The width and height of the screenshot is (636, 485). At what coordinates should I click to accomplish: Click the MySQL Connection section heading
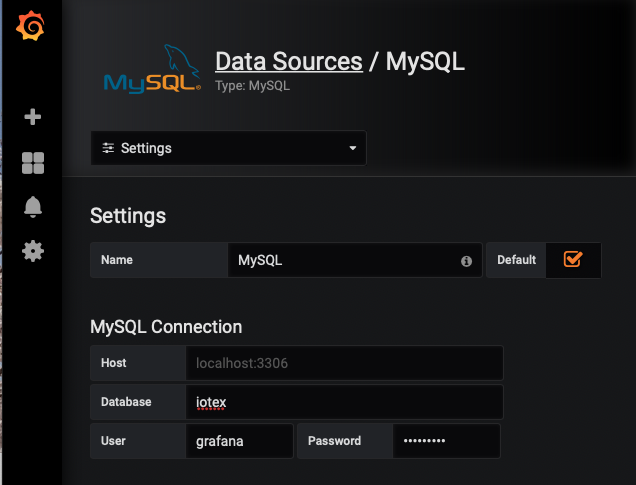pos(166,327)
